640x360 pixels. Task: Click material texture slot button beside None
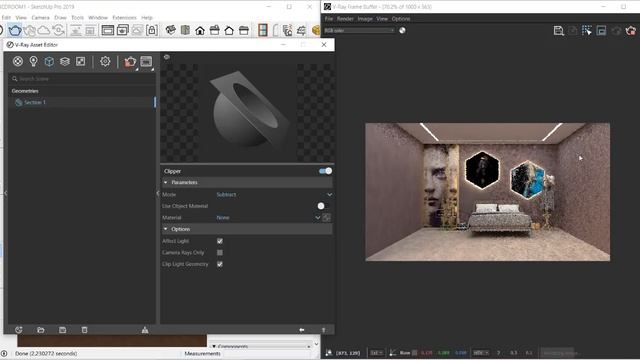click(327, 218)
